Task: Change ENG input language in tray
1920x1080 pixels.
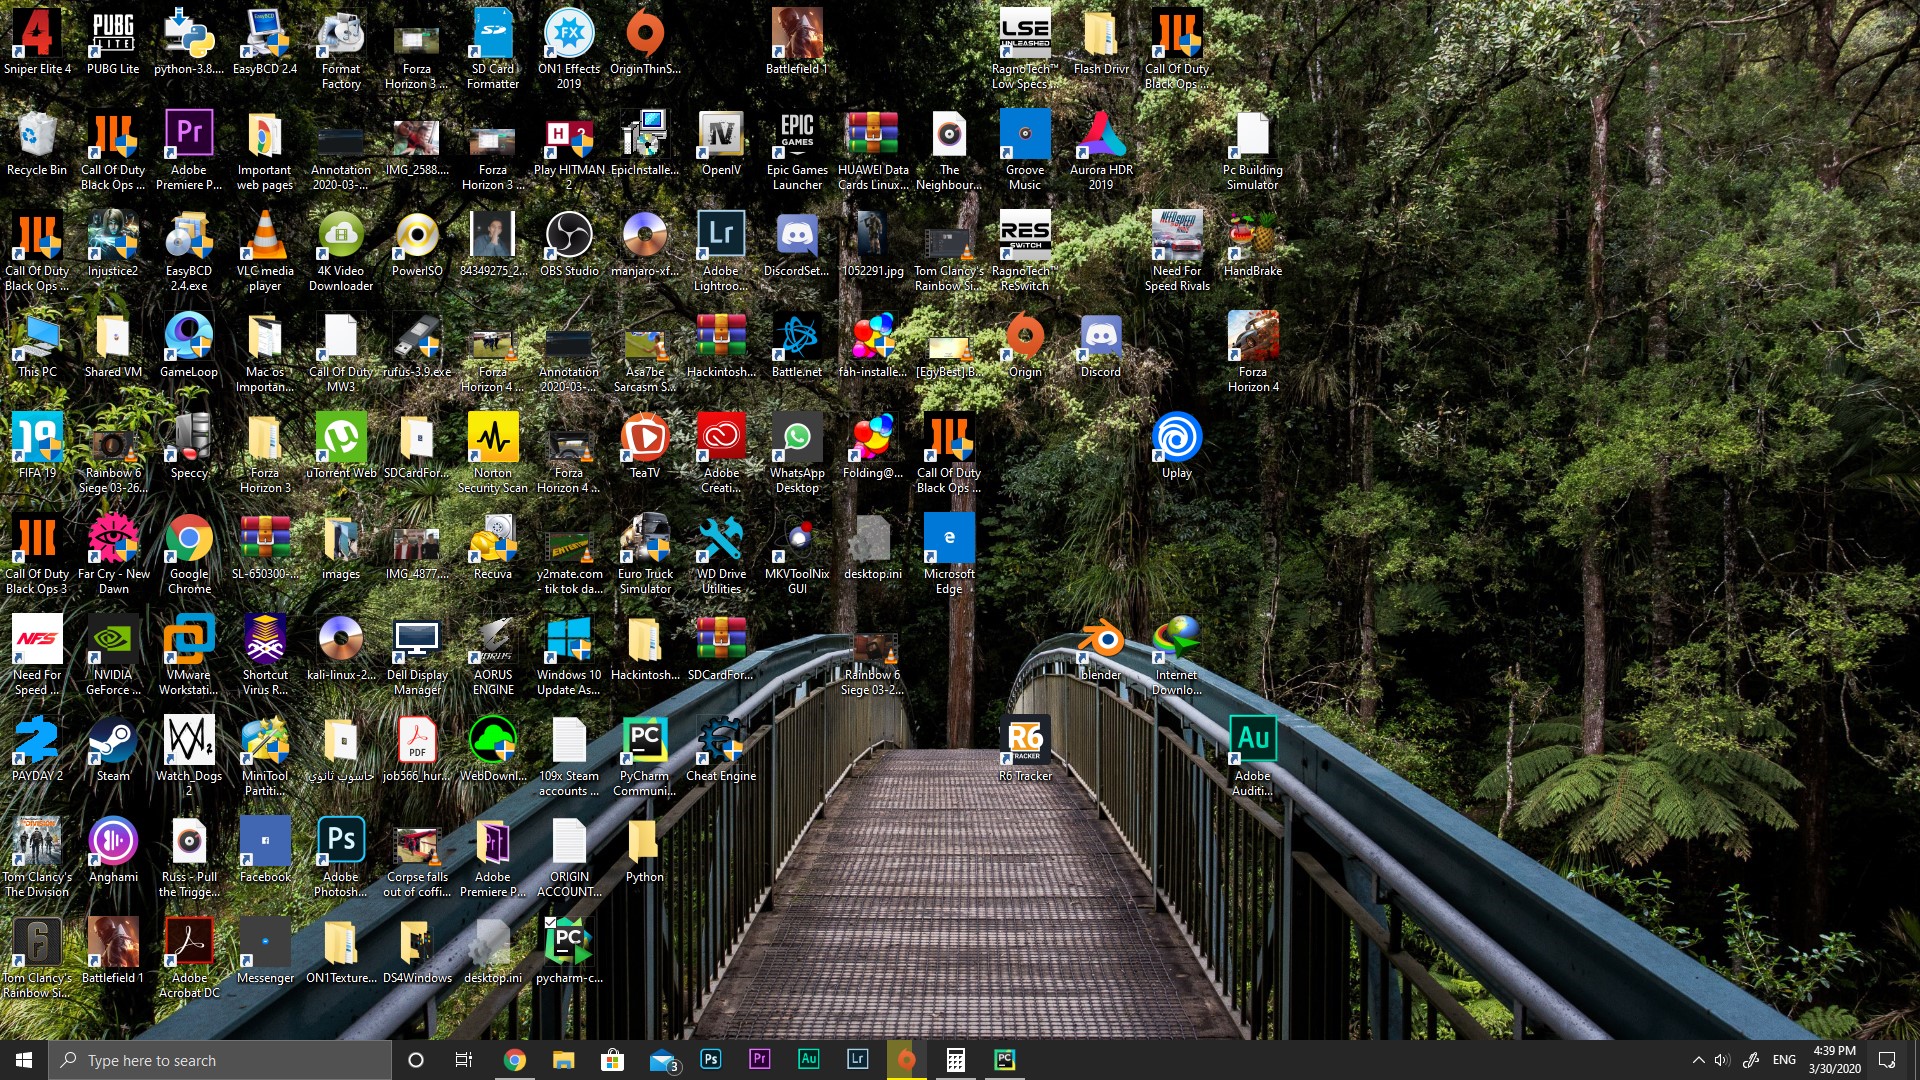Action: [x=1784, y=1060]
